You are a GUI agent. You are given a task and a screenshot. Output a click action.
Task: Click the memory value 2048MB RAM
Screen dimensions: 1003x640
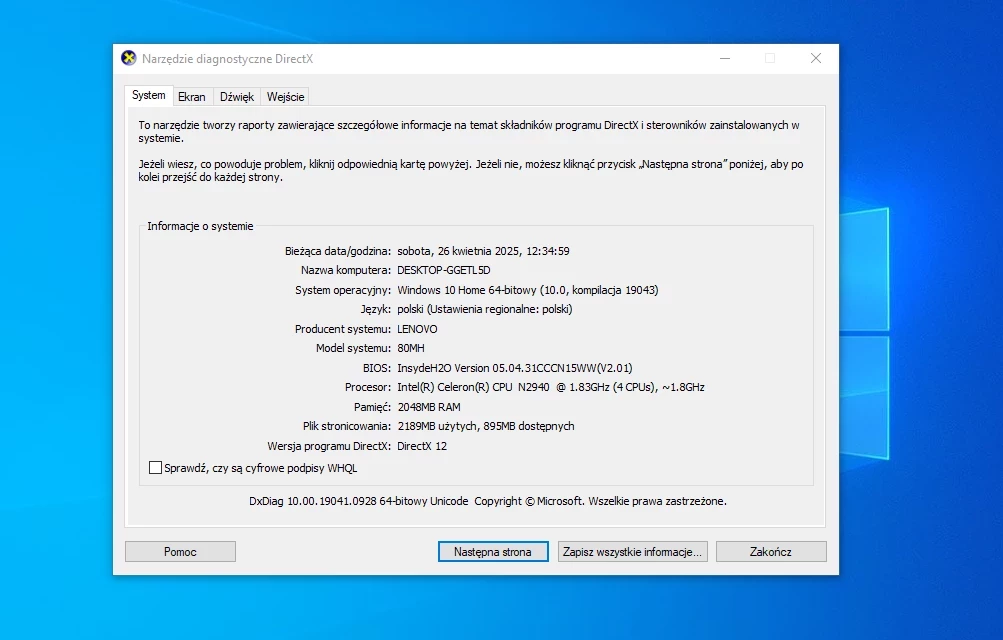[x=429, y=407]
